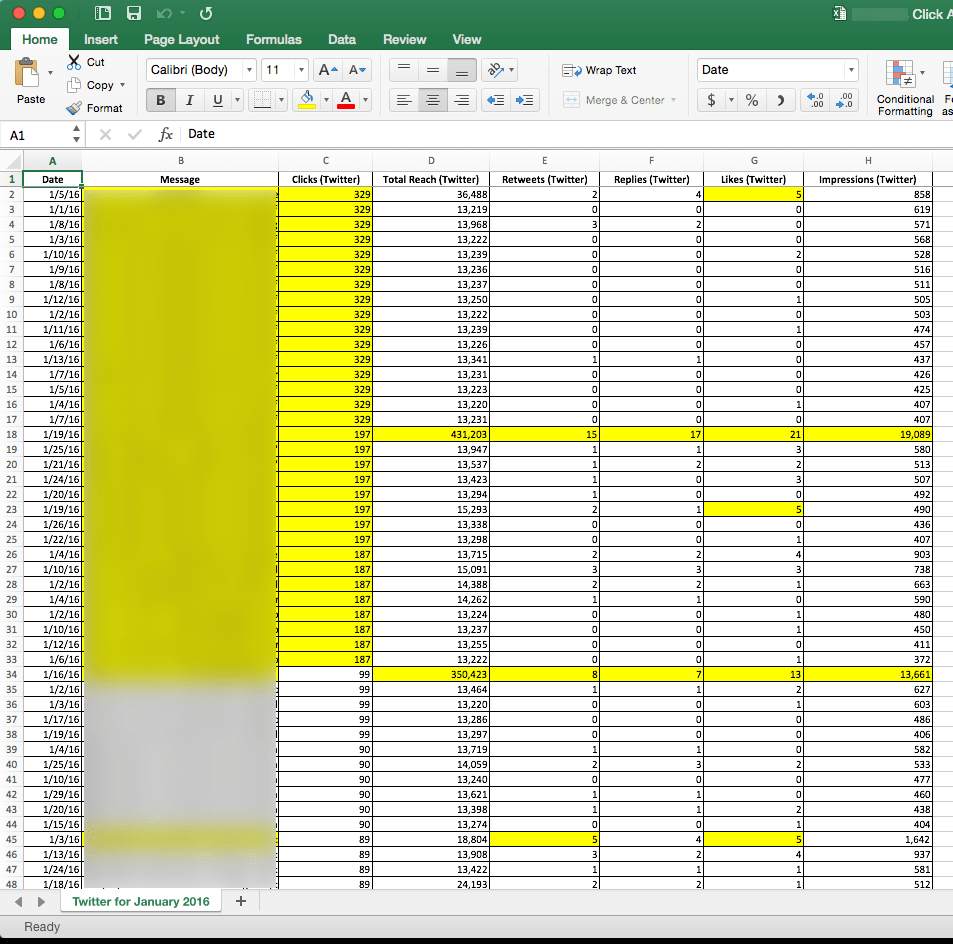Apply yellow fill color

coord(307,100)
